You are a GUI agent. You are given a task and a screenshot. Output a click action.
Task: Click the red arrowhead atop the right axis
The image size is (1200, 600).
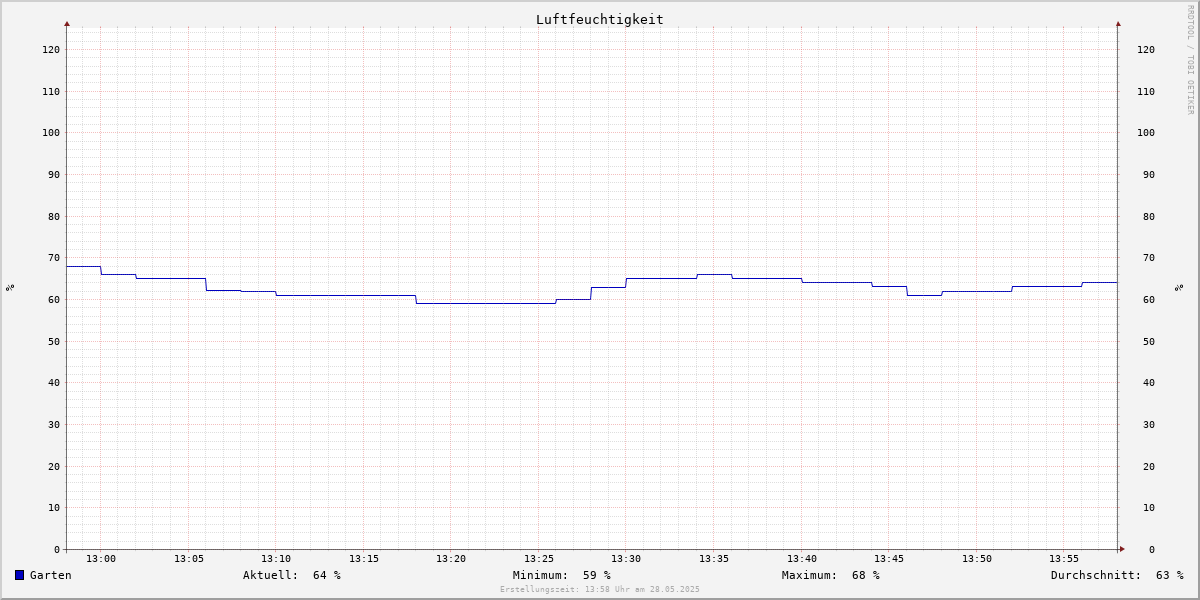[1118, 23]
